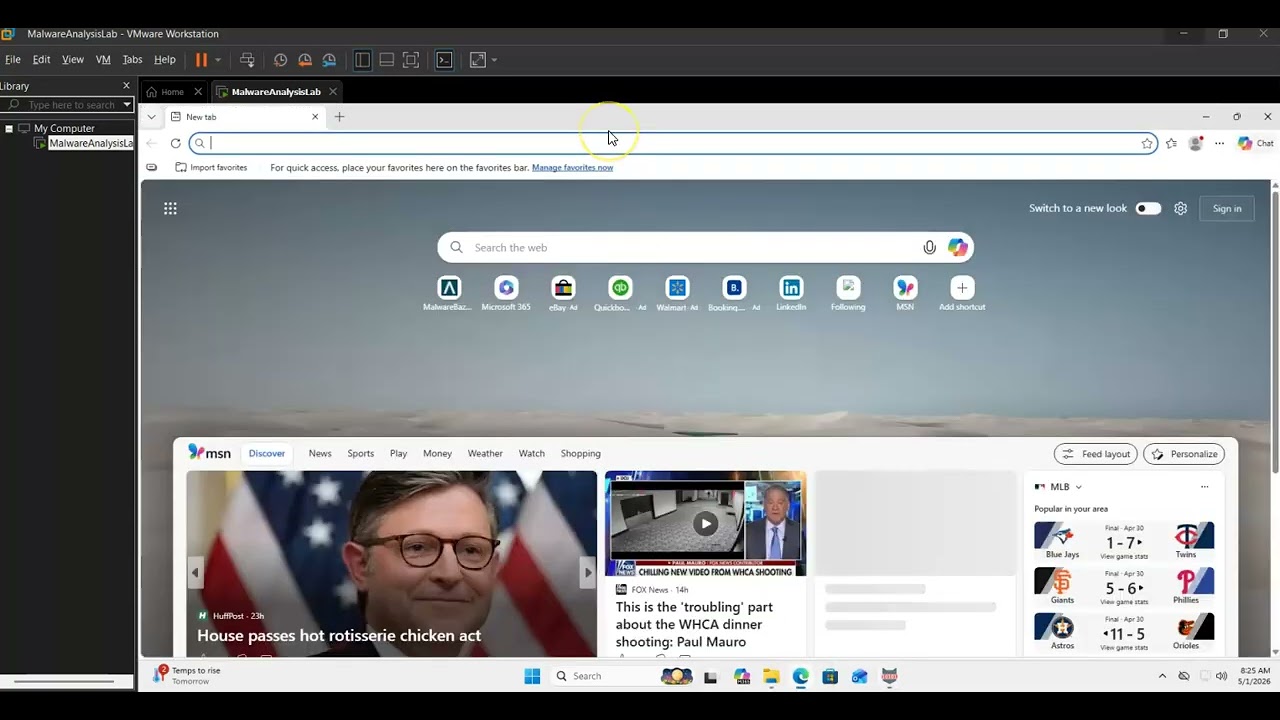Open the Windows Start button
The image size is (1280, 720).
532,676
